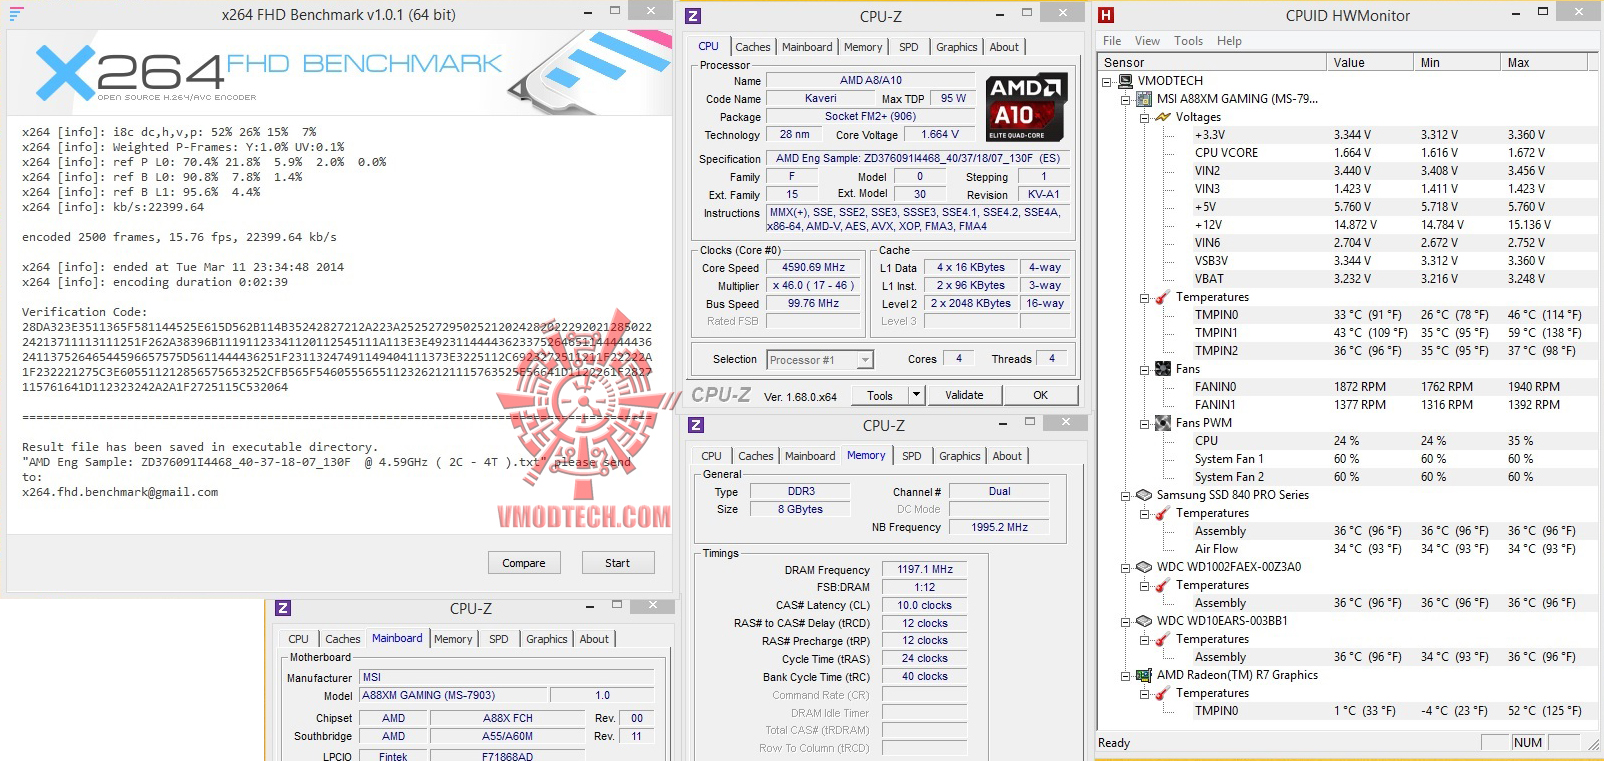Click the CPU-Z app icon in the Memory tab window

[696, 425]
